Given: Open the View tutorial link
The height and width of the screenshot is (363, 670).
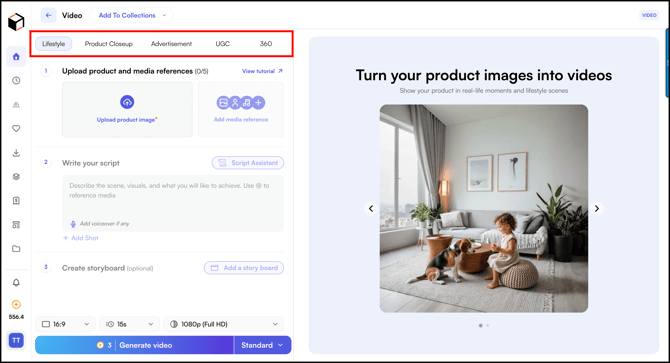Looking at the screenshot, I should click(262, 71).
